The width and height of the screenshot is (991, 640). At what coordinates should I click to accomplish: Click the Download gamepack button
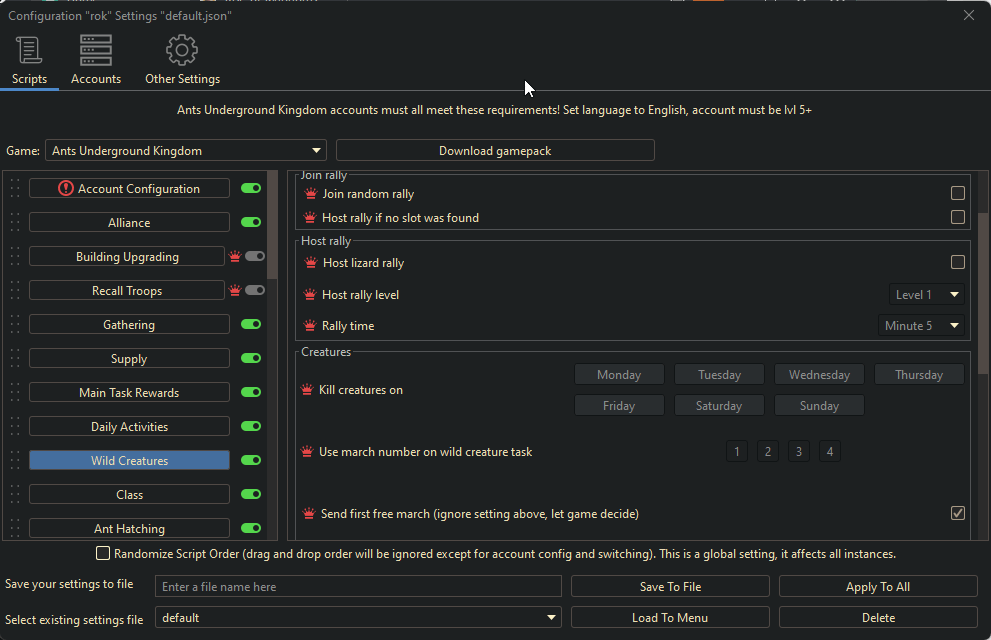[x=495, y=151]
